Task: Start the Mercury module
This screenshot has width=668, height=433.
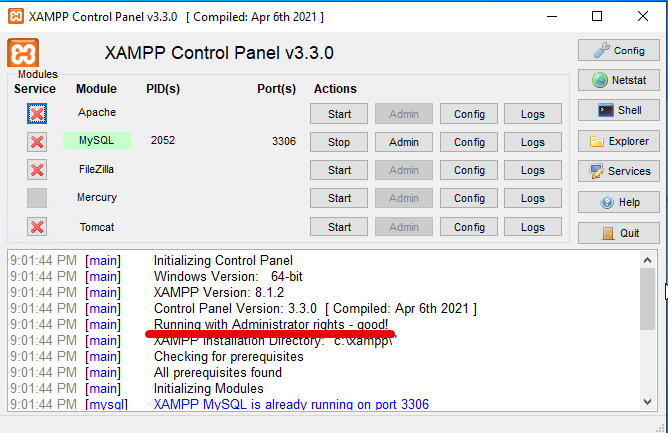Action: pyautogui.click(x=339, y=198)
